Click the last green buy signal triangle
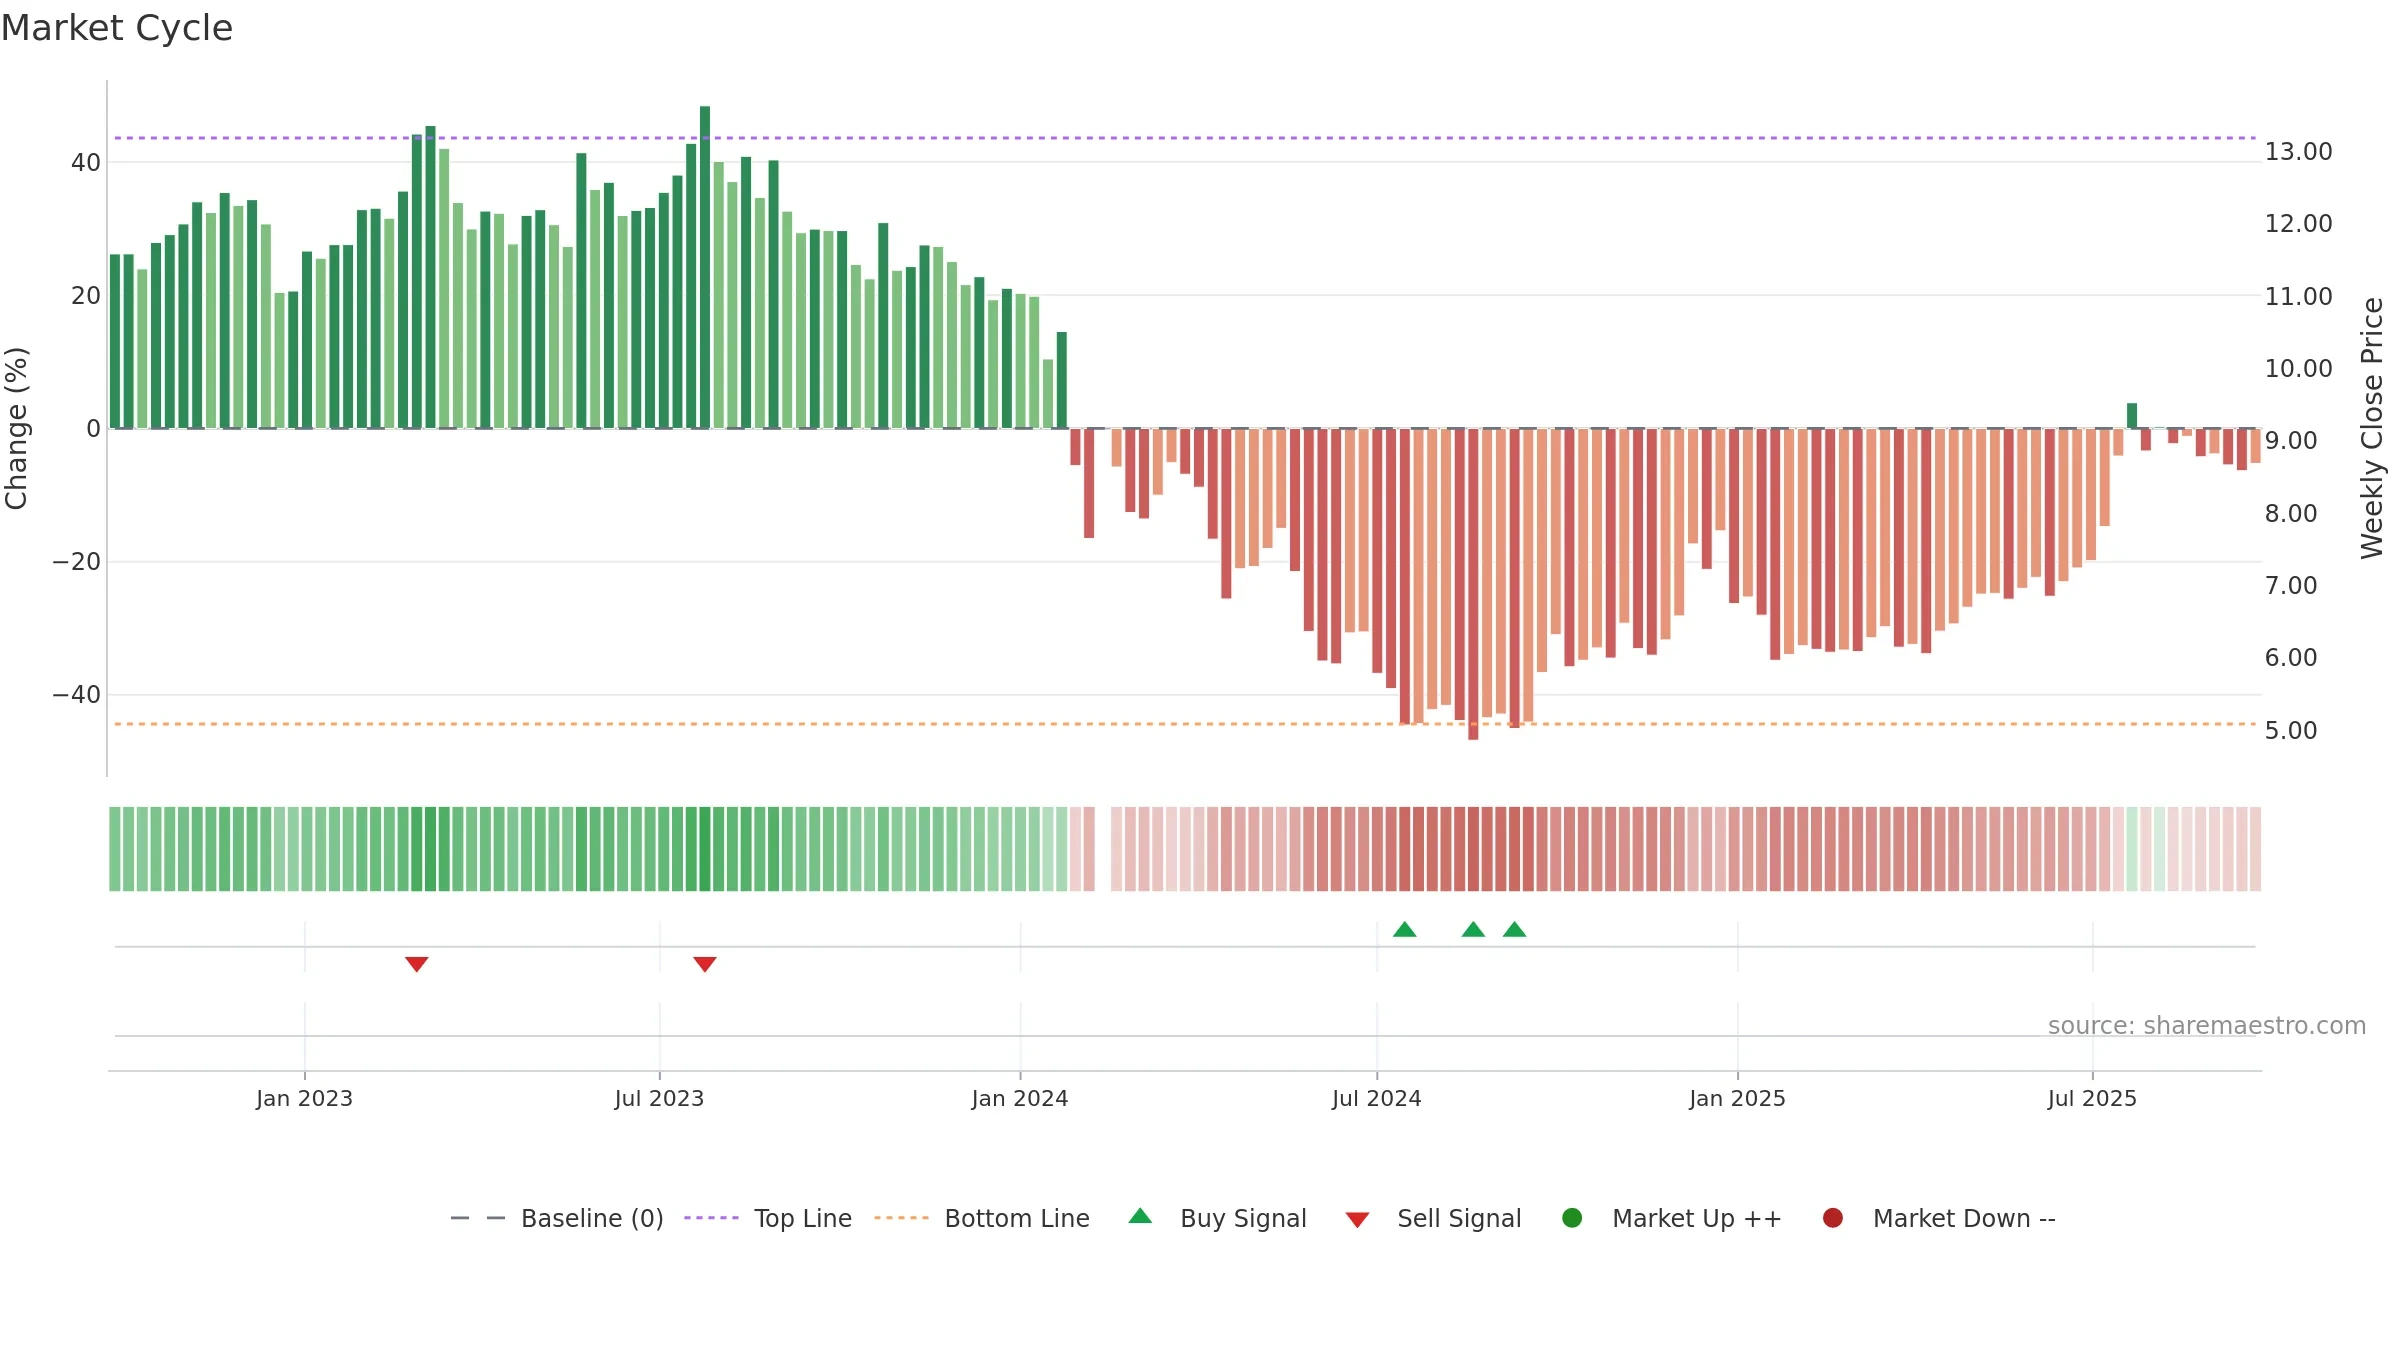Screen dimensions: 2400x1350 pyautogui.click(x=1515, y=929)
